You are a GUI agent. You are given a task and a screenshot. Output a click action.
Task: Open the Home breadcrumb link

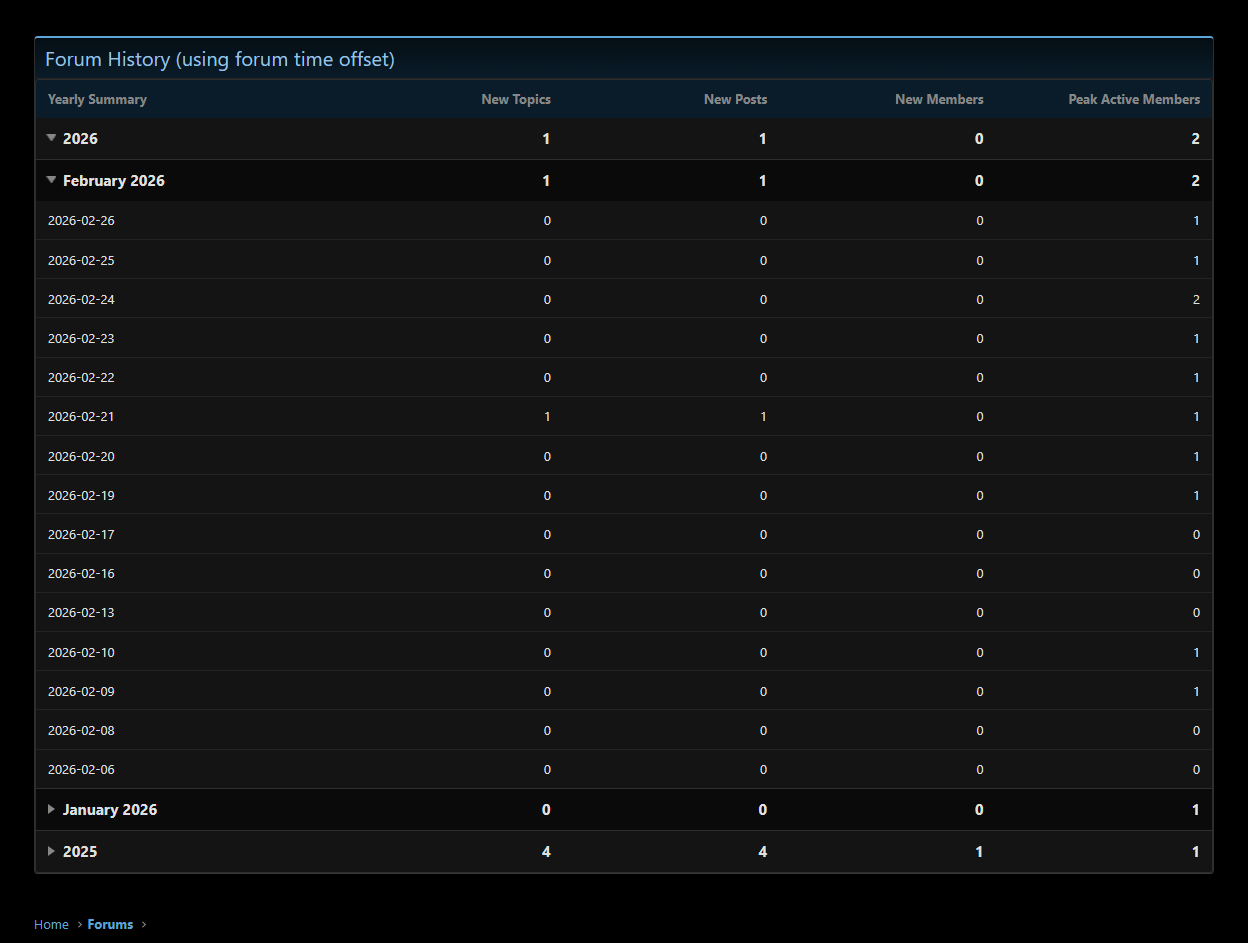pyautogui.click(x=51, y=924)
